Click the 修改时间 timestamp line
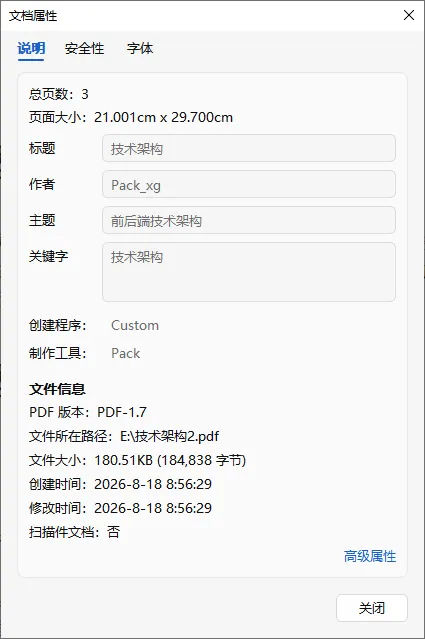 coord(120,508)
